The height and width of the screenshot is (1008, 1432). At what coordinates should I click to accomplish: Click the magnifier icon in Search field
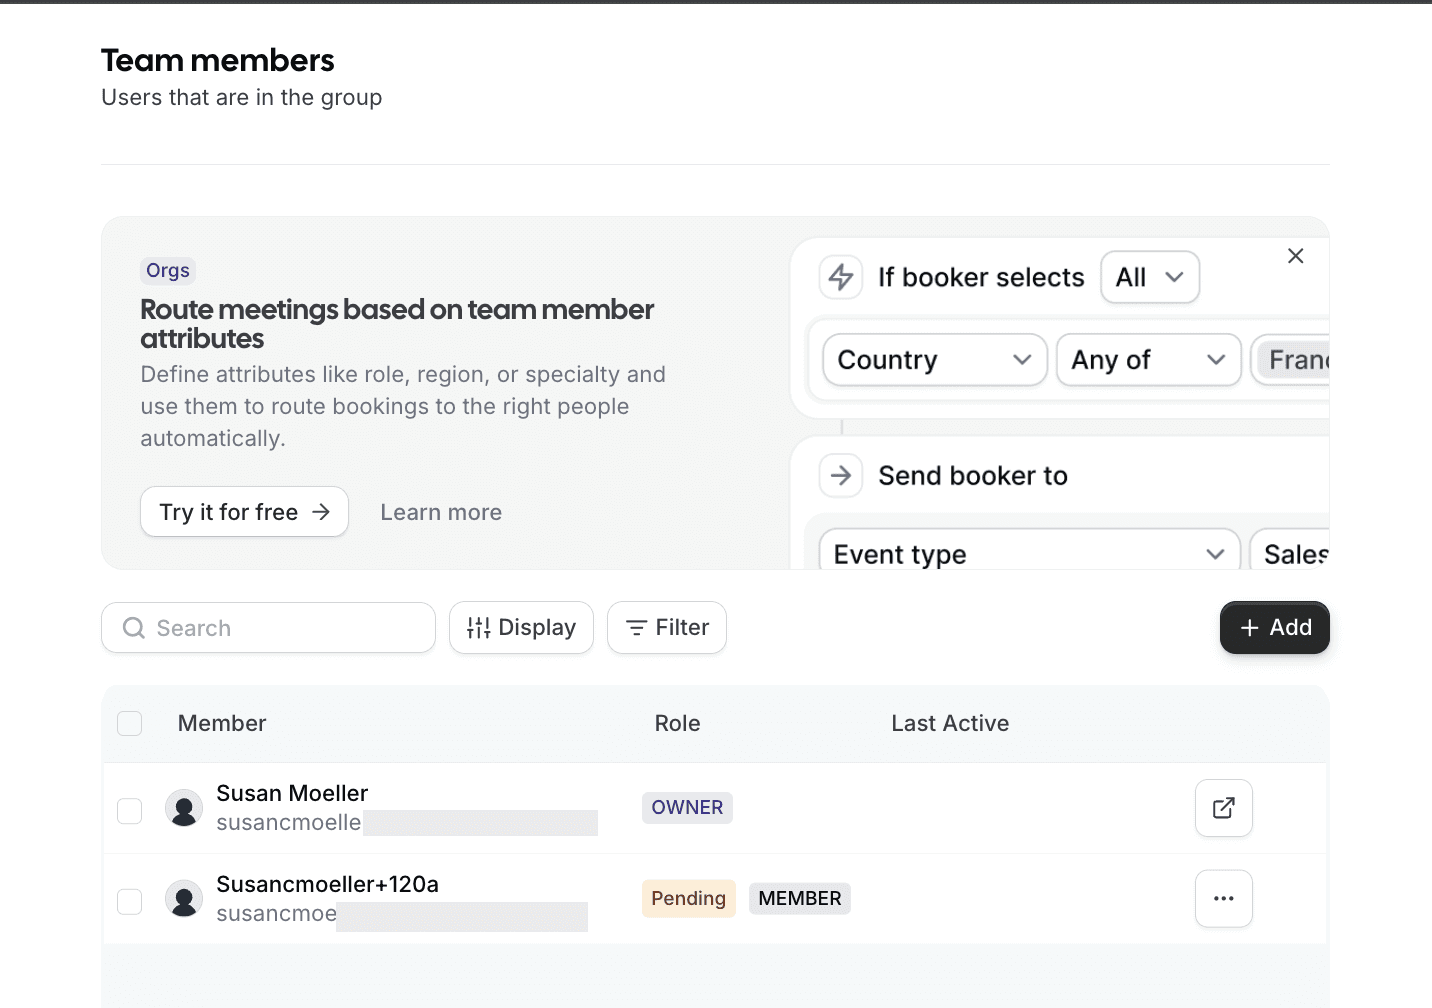tap(134, 628)
